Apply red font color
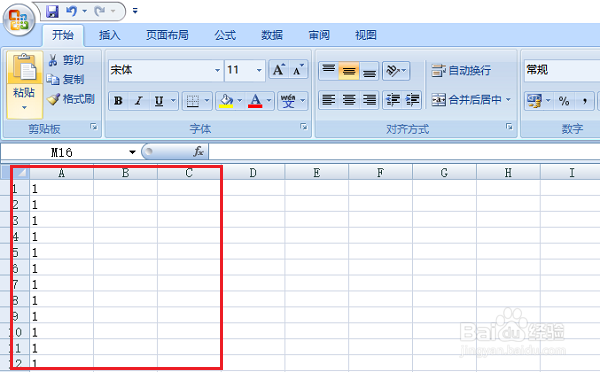 point(255,101)
